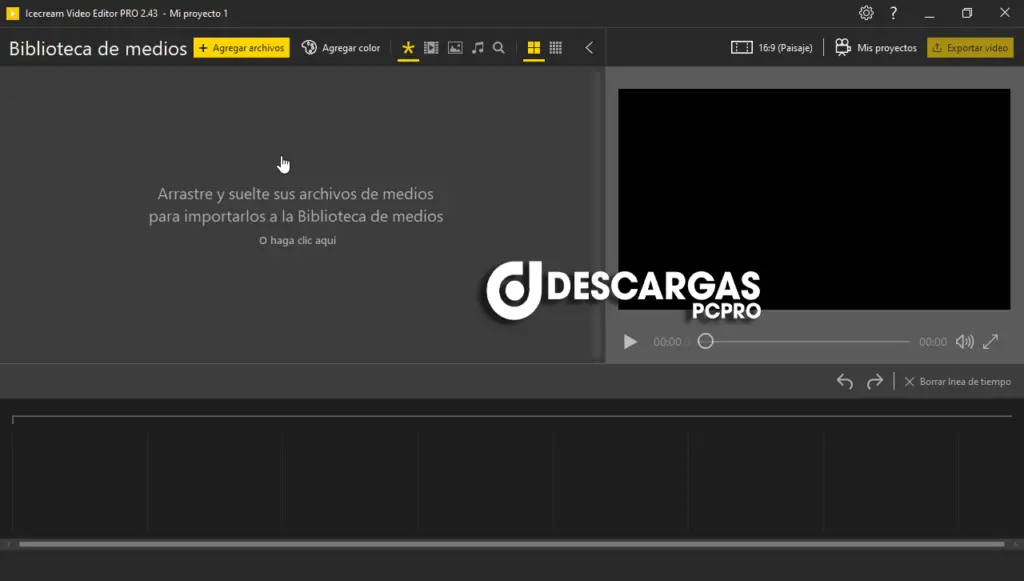Screen dimensions: 1024x581
Task: Open Mis proyectos list
Action: 875,48
